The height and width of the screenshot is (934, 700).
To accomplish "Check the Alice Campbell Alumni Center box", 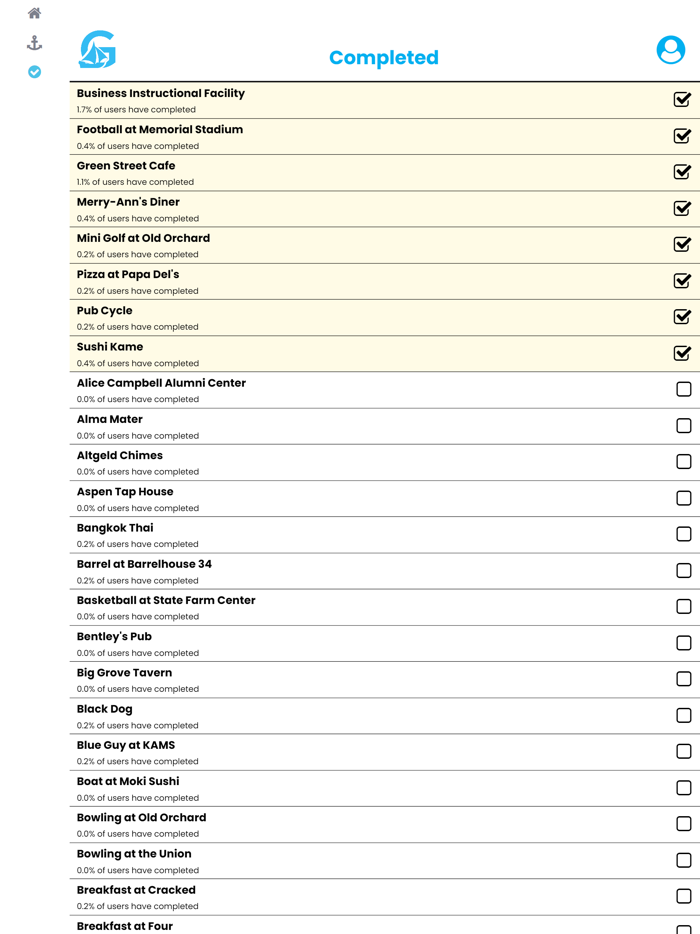I will (683, 390).
